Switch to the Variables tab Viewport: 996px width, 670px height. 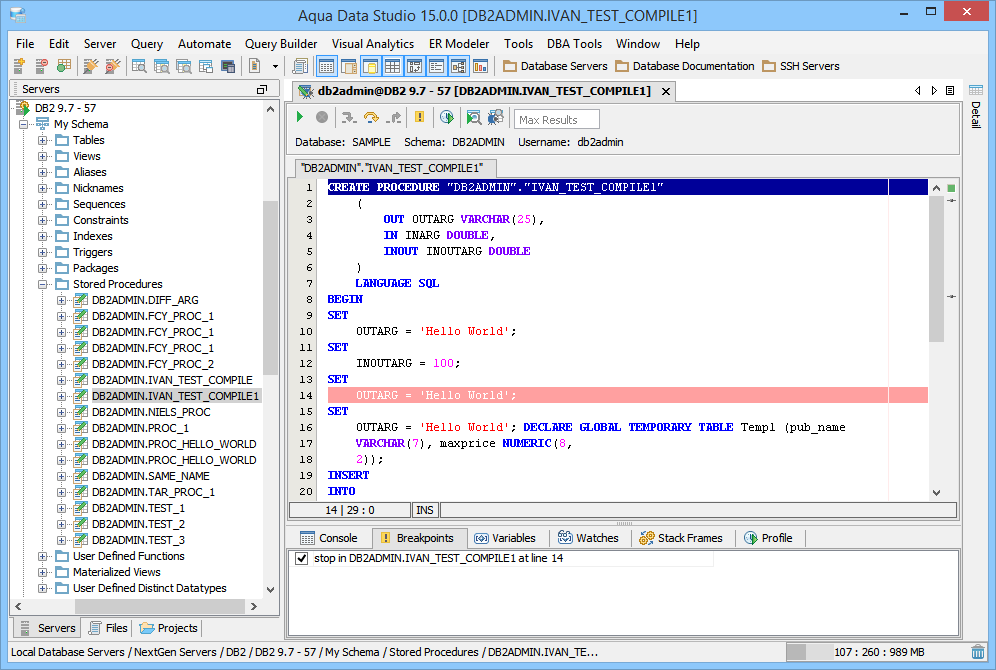click(505, 538)
